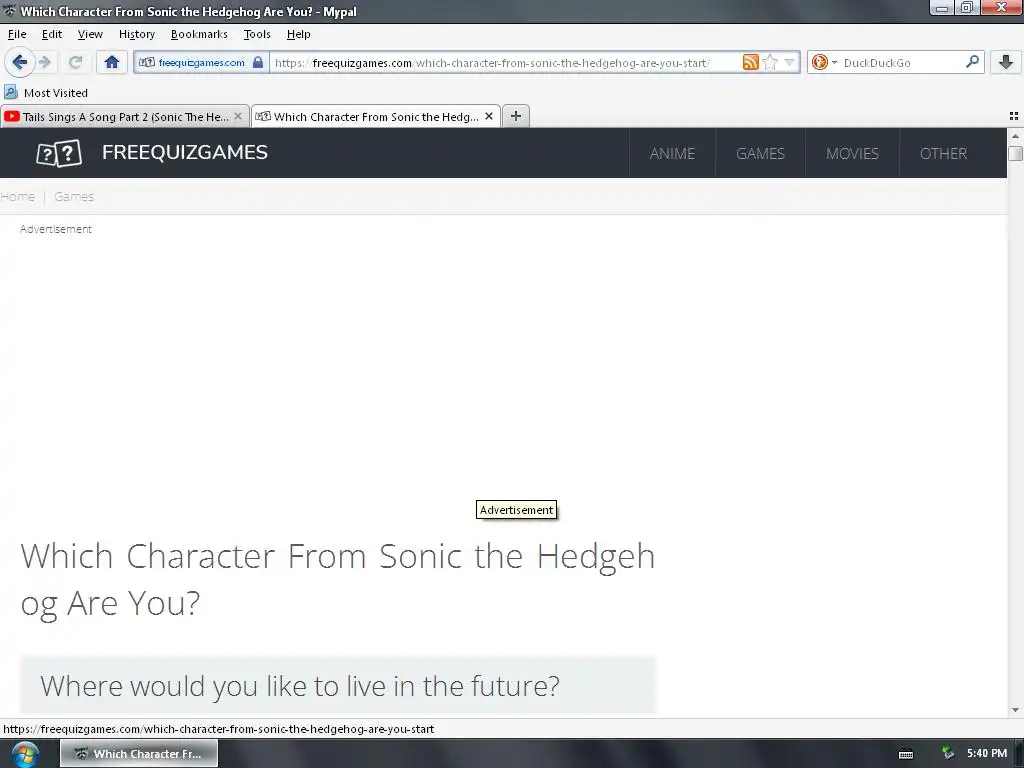The image size is (1024, 768).
Task: Click the freequizgames.com site identity label
Action: tap(201, 63)
